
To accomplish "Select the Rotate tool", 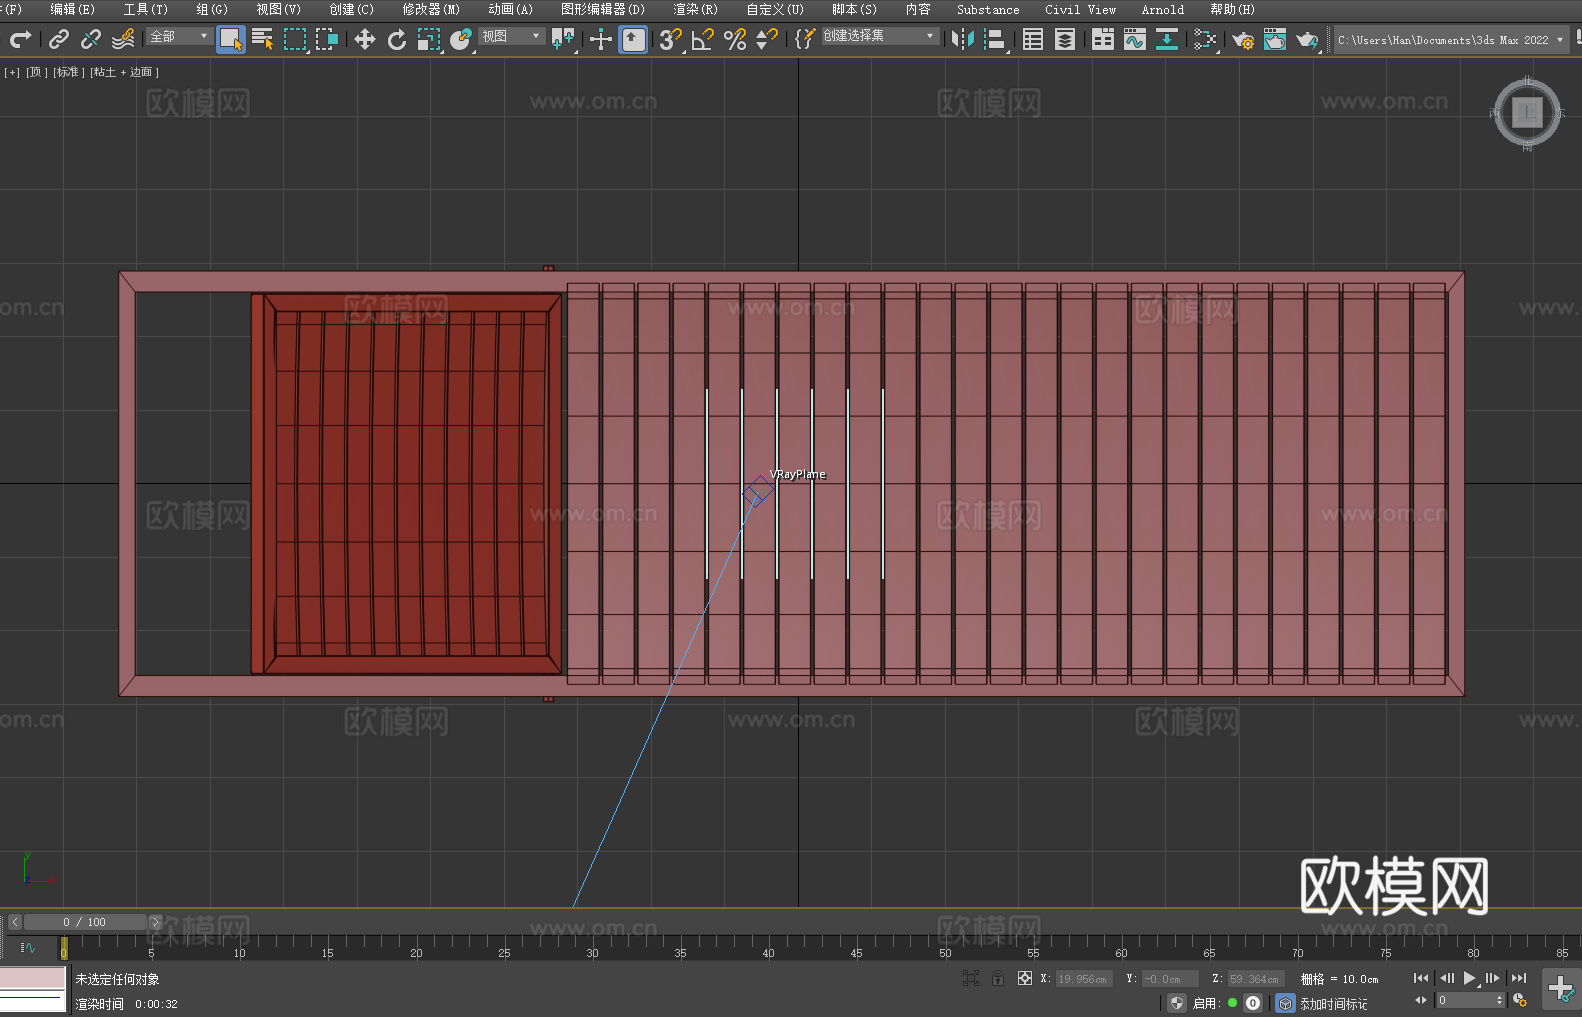I will coord(397,39).
